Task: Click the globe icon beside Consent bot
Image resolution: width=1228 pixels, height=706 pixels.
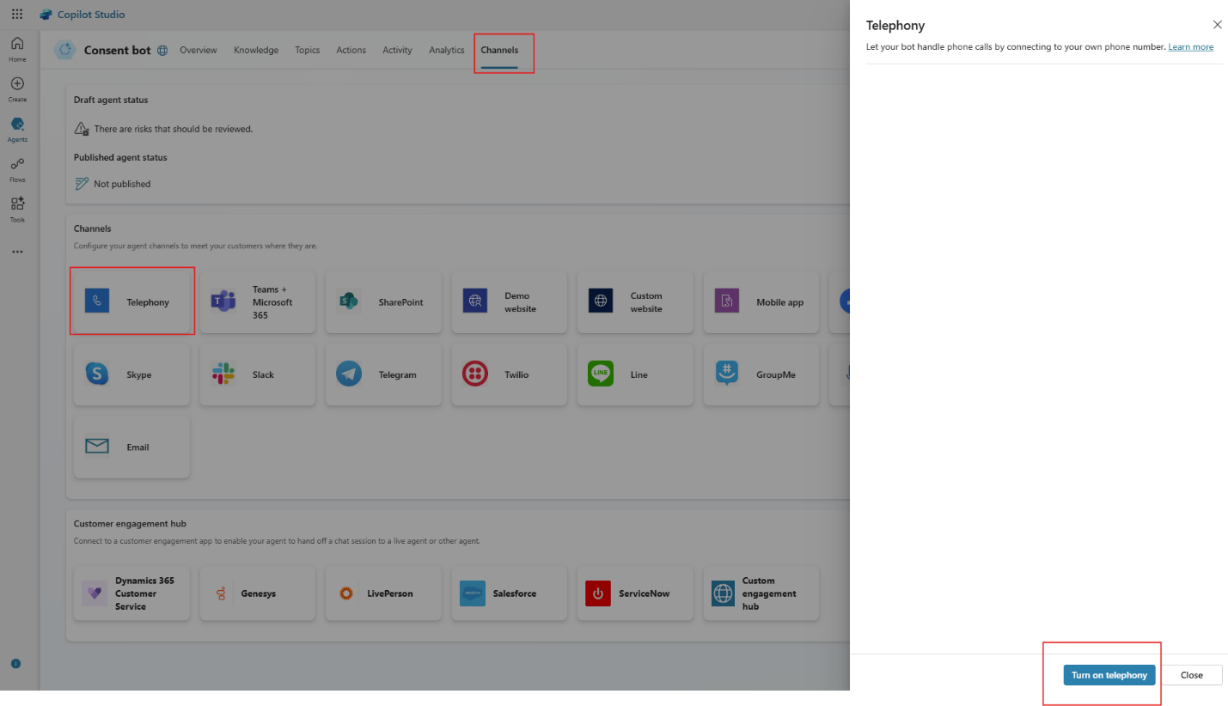Action: [162, 50]
